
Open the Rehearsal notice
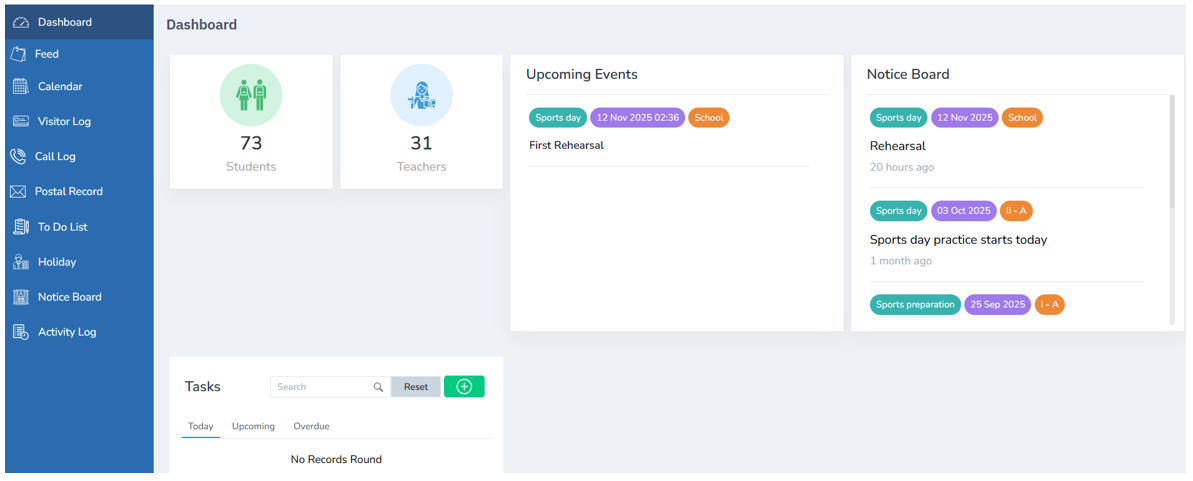(898, 146)
